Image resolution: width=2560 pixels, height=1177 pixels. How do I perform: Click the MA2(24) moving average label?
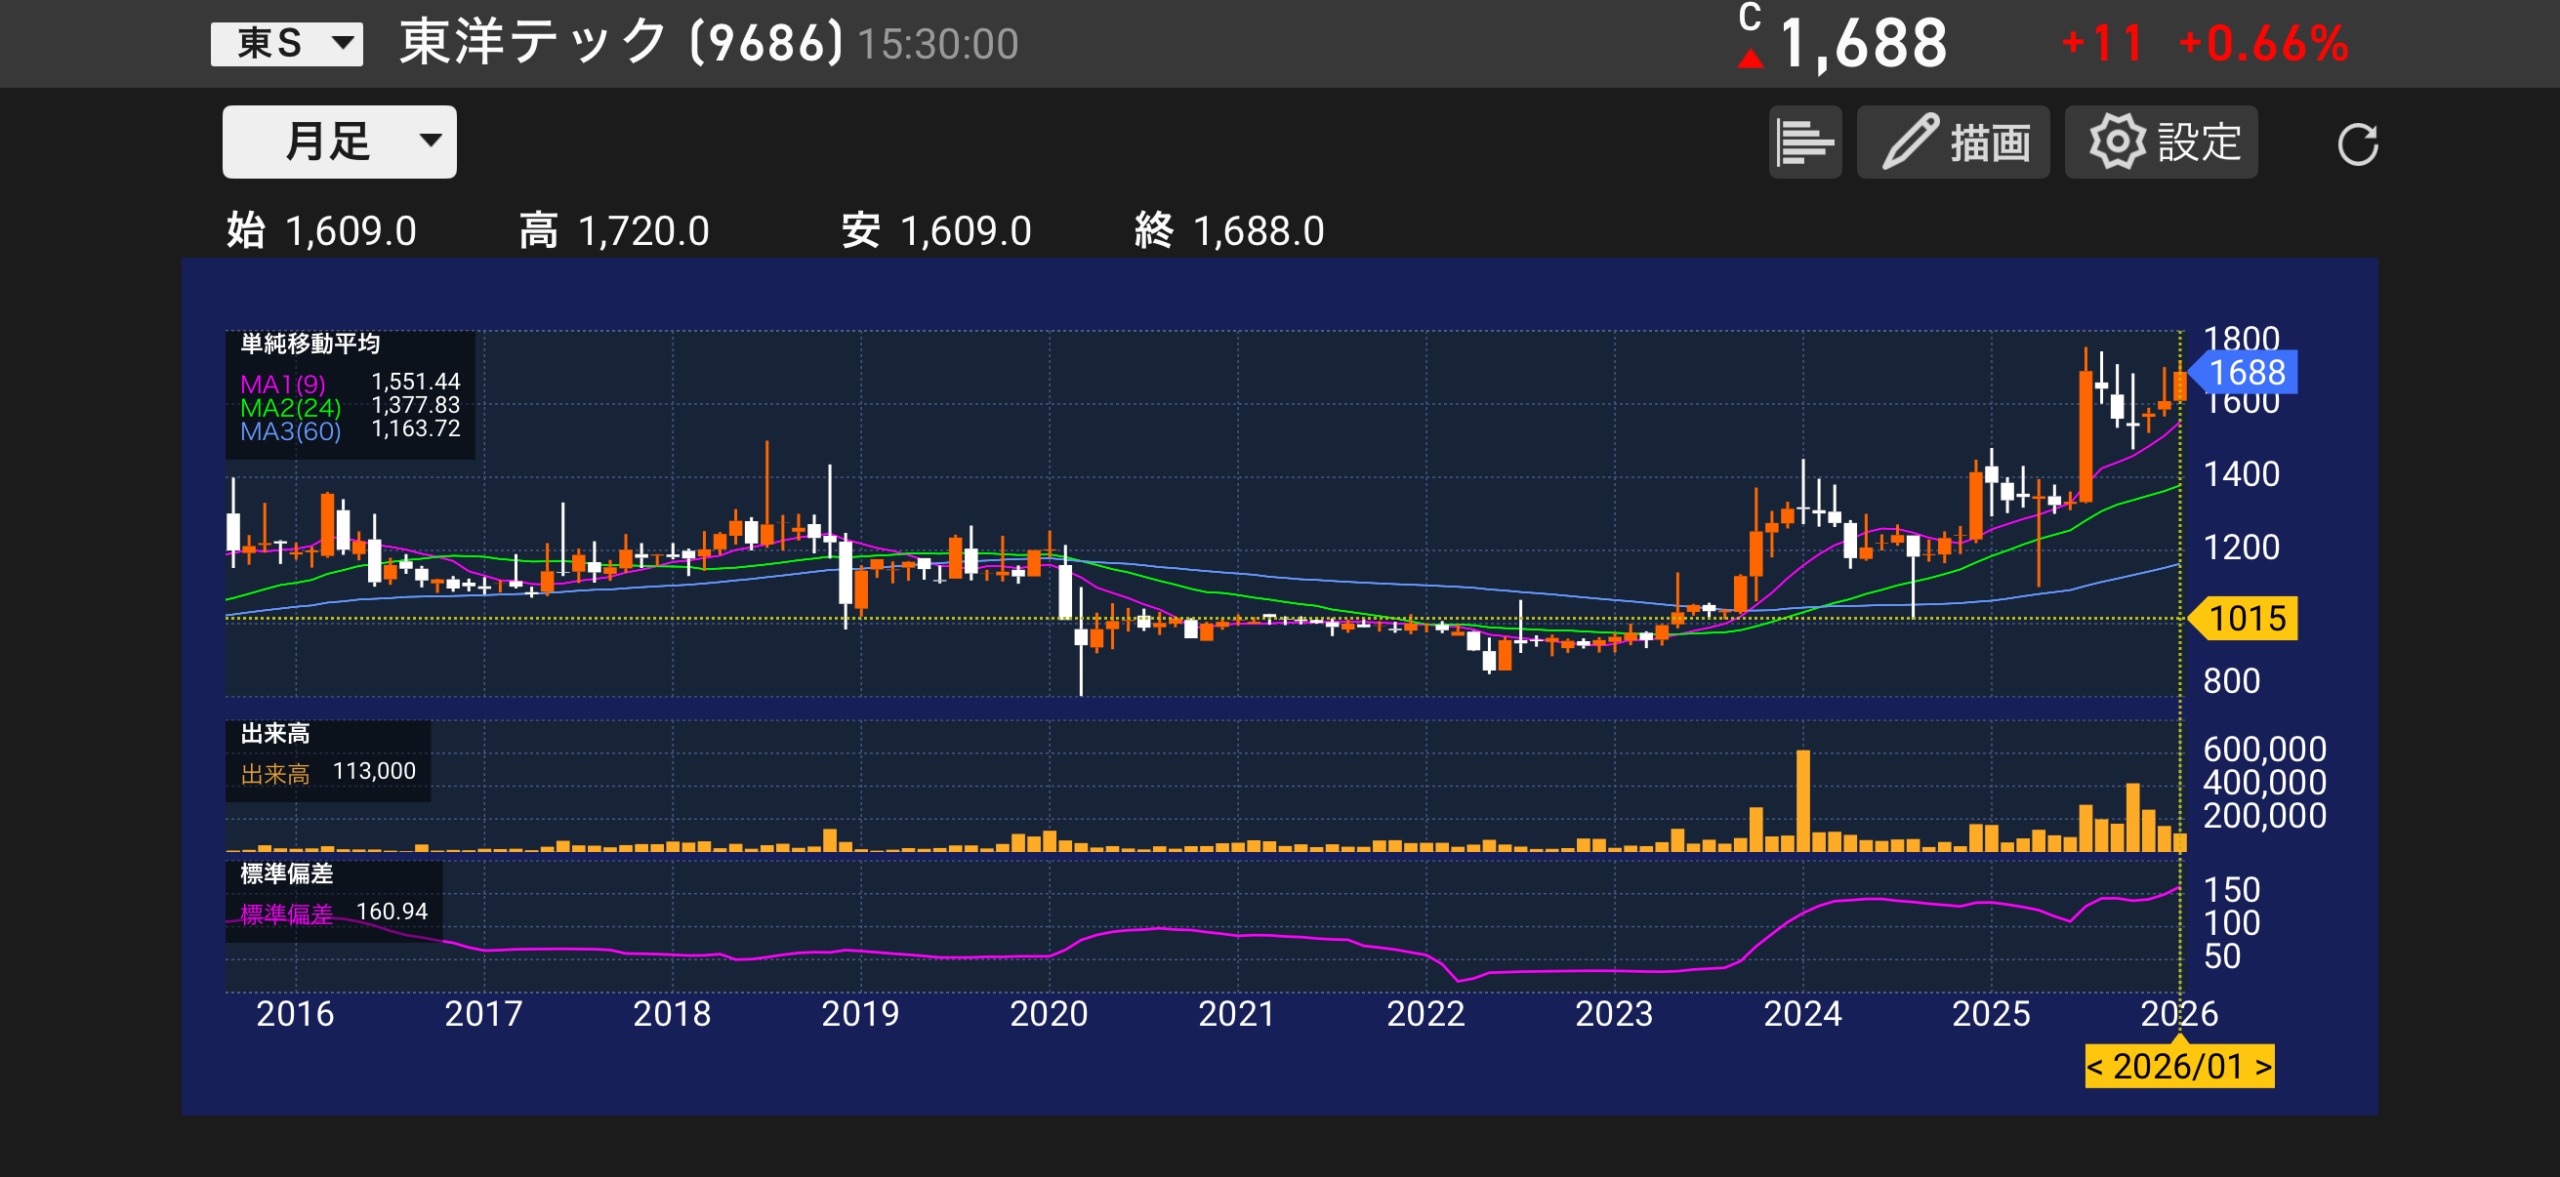(290, 408)
